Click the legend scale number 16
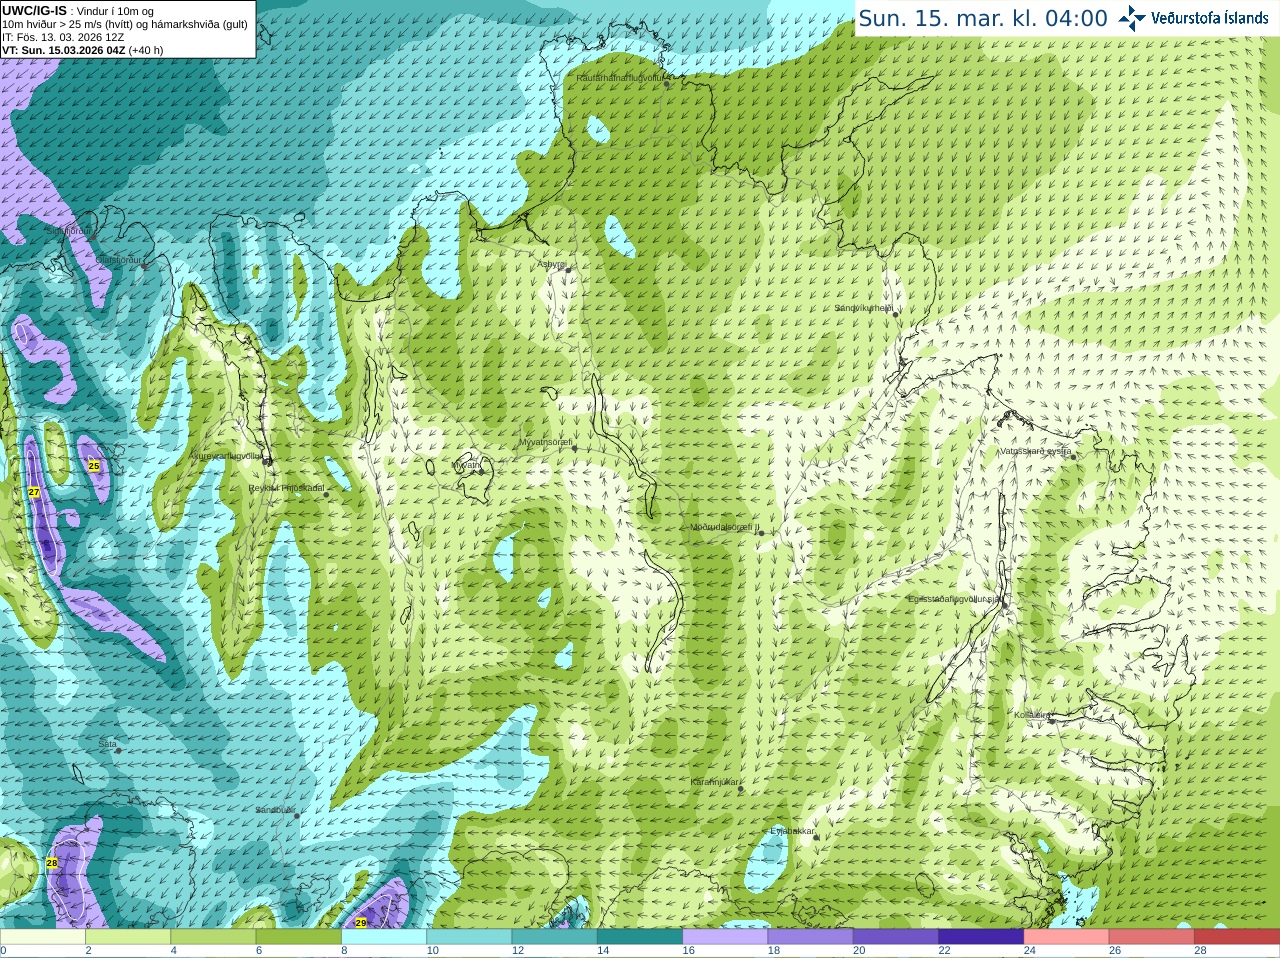This screenshot has height=958, width=1280. pyautogui.click(x=688, y=951)
